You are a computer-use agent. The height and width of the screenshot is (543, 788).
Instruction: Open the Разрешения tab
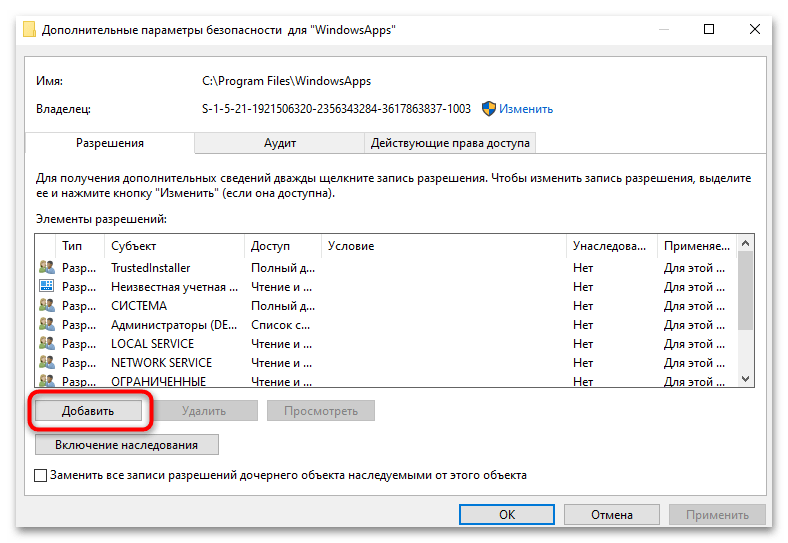point(110,143)
